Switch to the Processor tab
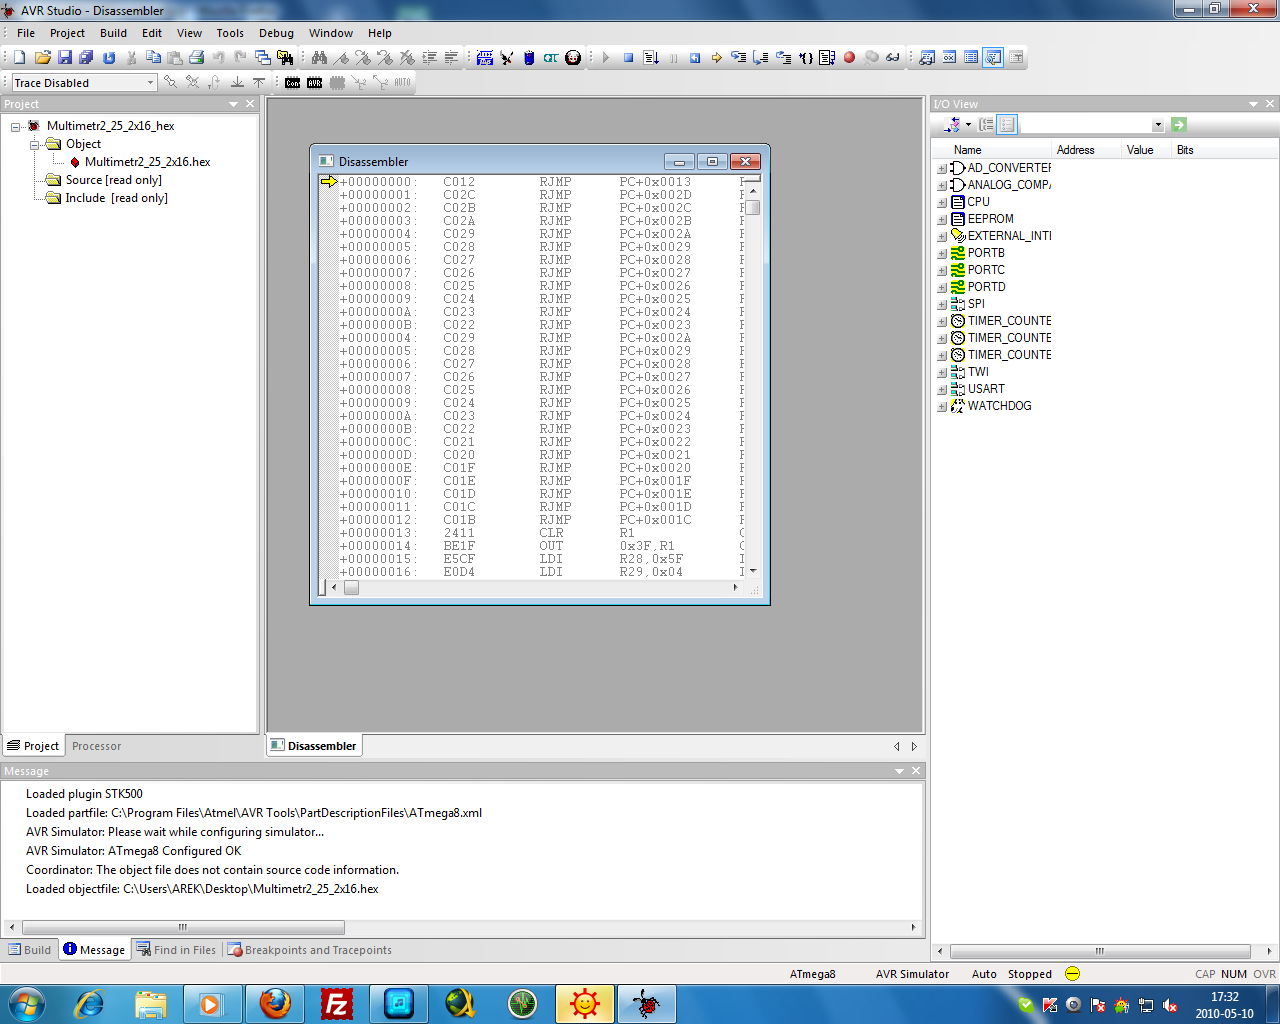This screenshot has width=1280, height=1024. pyautogui.click(x=96, y=746)
